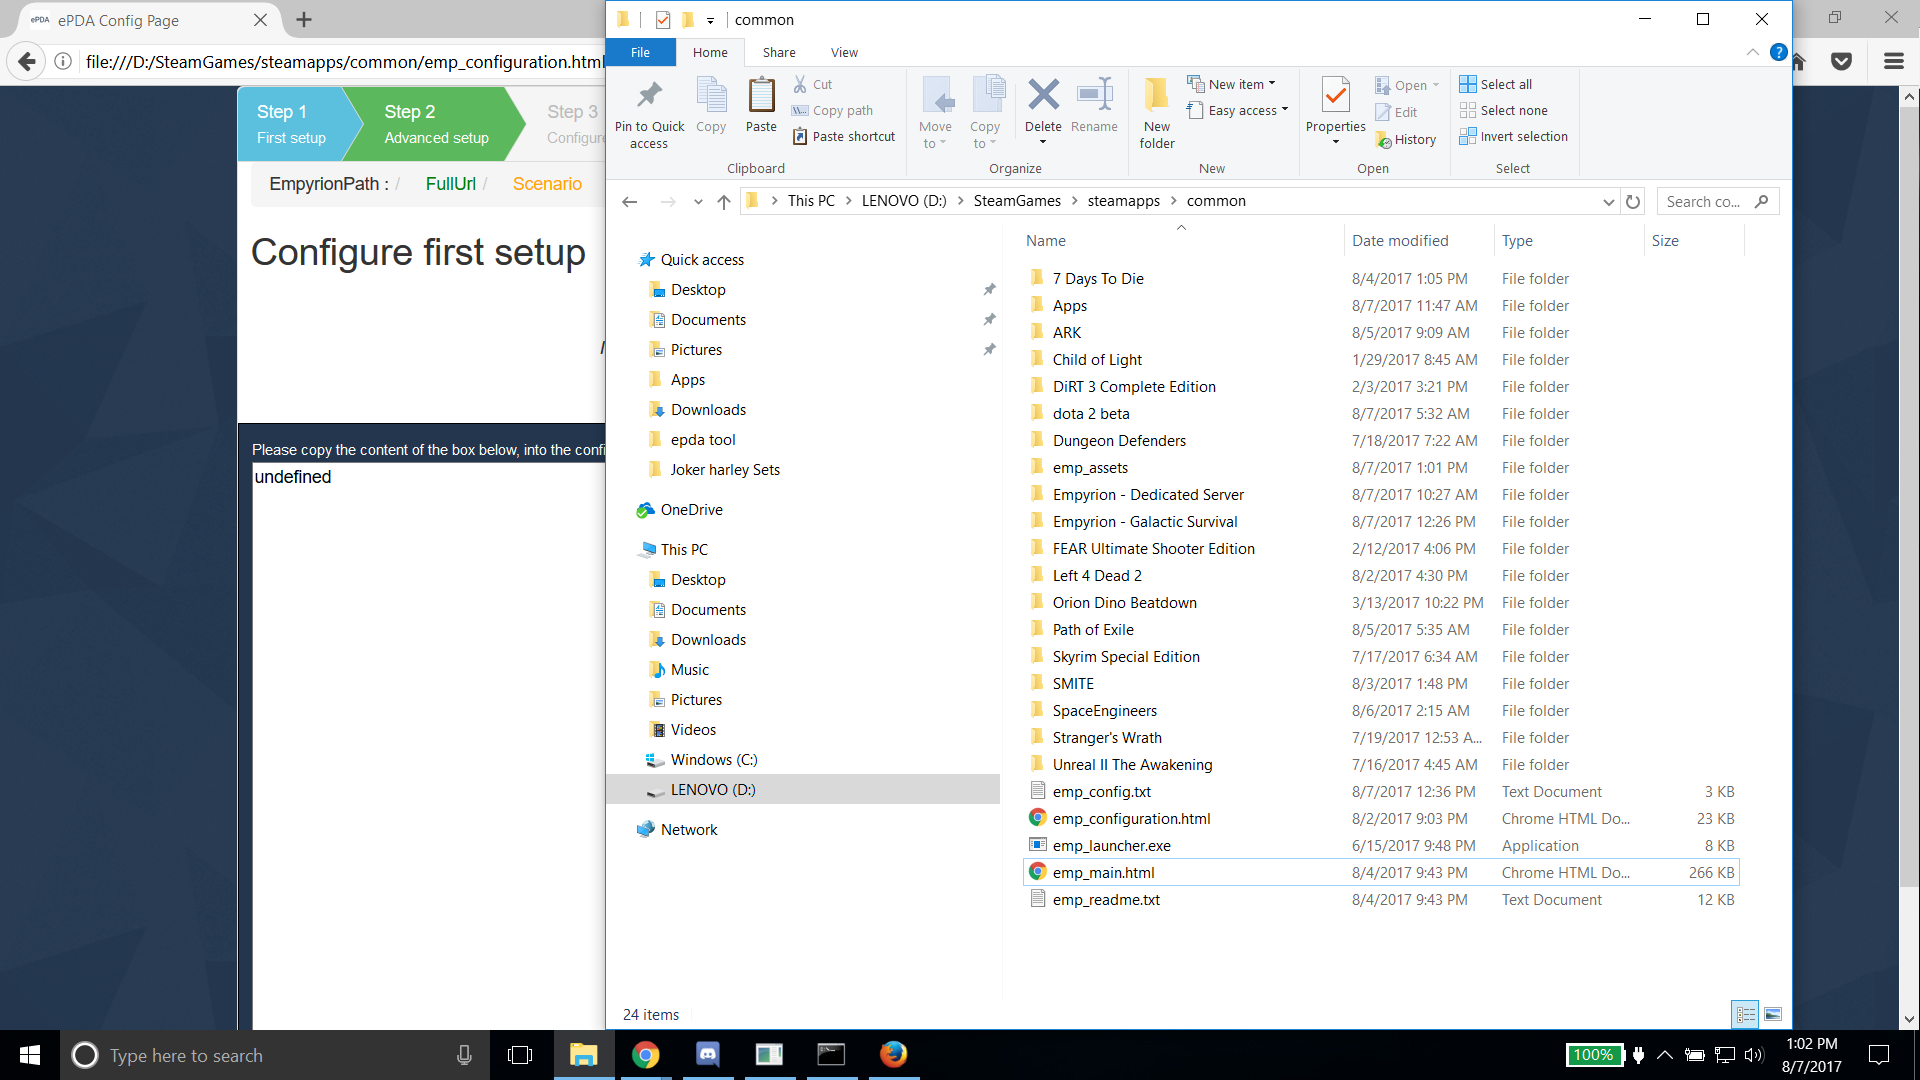This screenshot has width=1920, height=1080.
Task: Switch to Details view layout
Action: coord(1745,1014)
